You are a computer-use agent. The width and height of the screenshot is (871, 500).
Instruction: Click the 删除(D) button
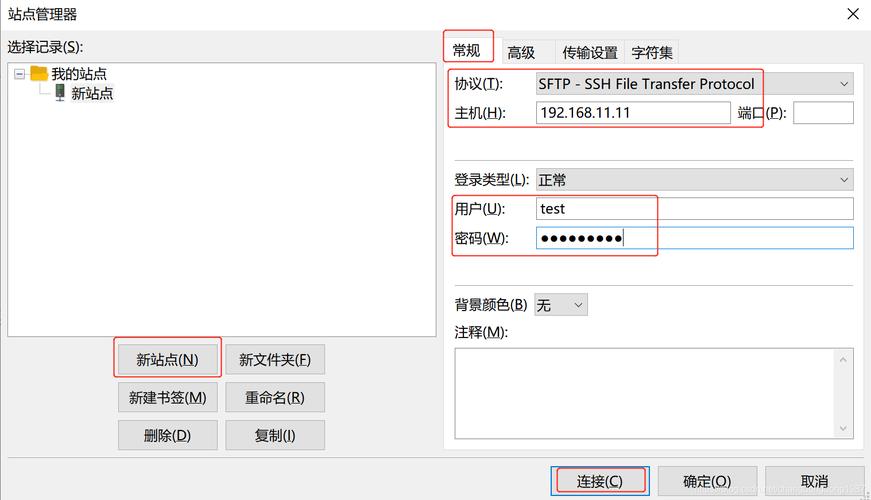(167, 435)
